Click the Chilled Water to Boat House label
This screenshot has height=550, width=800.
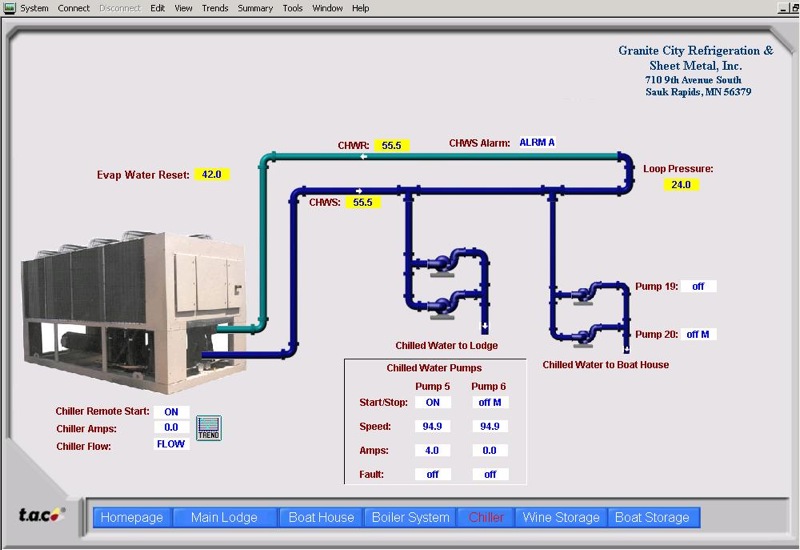[606, 364]
